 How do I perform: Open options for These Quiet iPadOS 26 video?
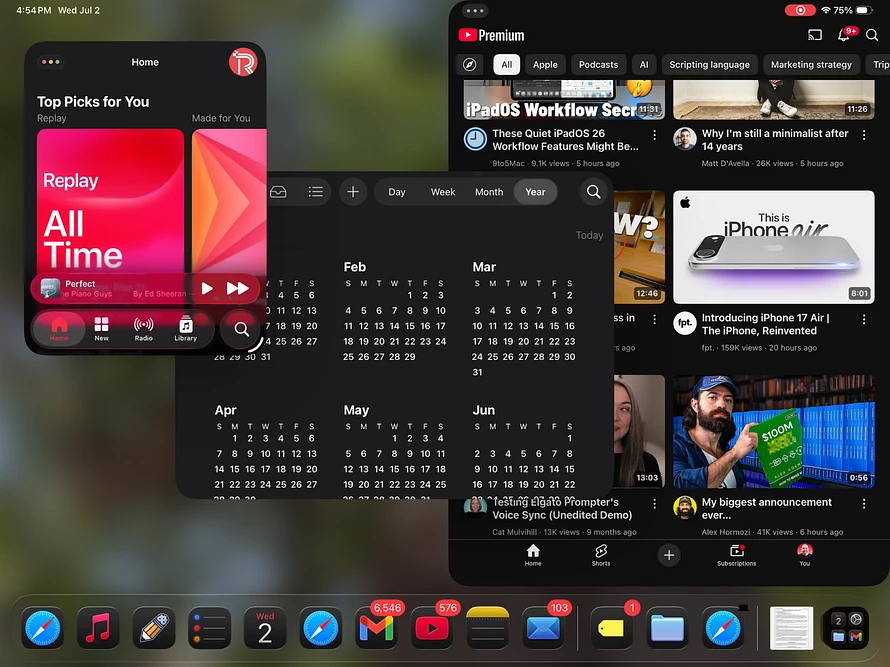[x=654, y=135]
